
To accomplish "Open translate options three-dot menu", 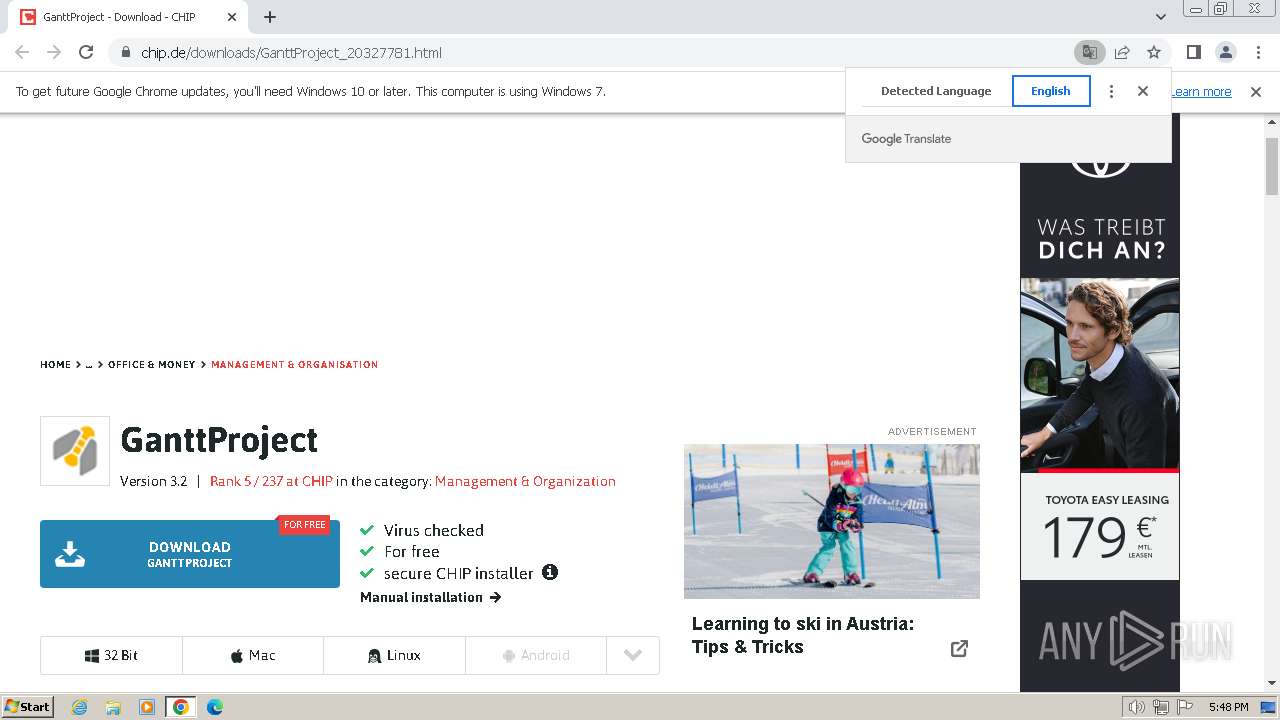I will [x=1111, y=91].
